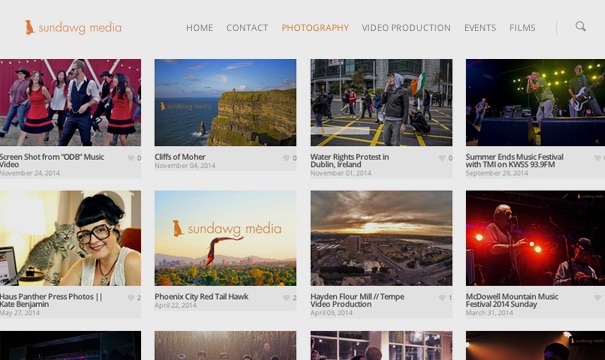The height and width of the screenshot is (360, 605).
Task: Click the "Screen Shot from ODB Music Video" title
Action: (52, 161)
